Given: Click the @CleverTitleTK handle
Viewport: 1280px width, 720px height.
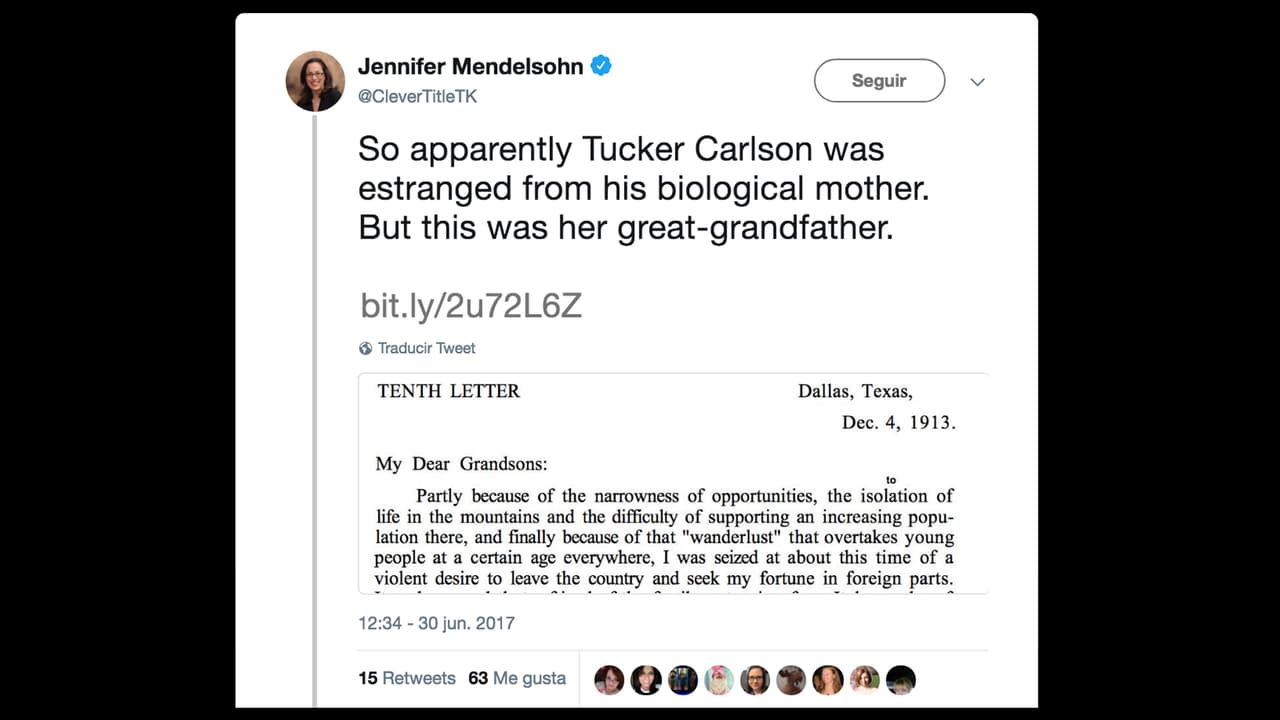Looking at the screenshot, I should click(x=417, y=97).
